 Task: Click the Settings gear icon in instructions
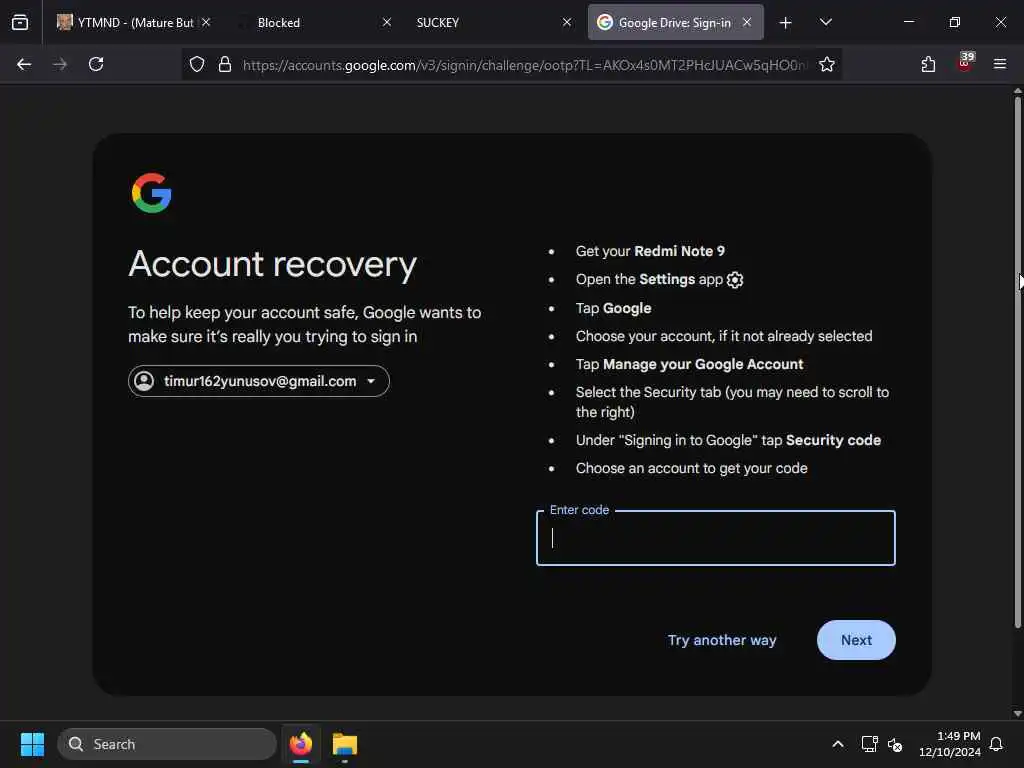[735, 280]
